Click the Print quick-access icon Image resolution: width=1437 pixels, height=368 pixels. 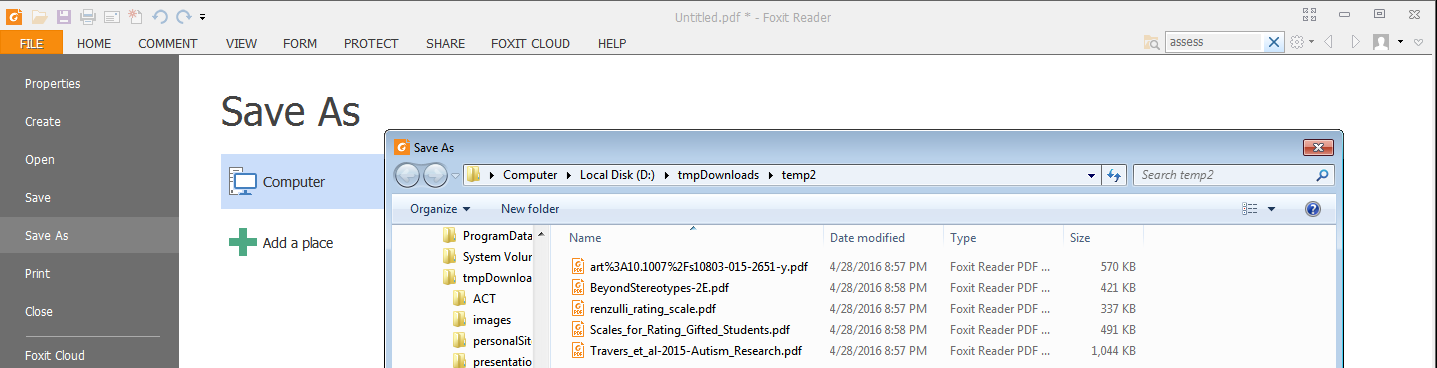(88, 17)
